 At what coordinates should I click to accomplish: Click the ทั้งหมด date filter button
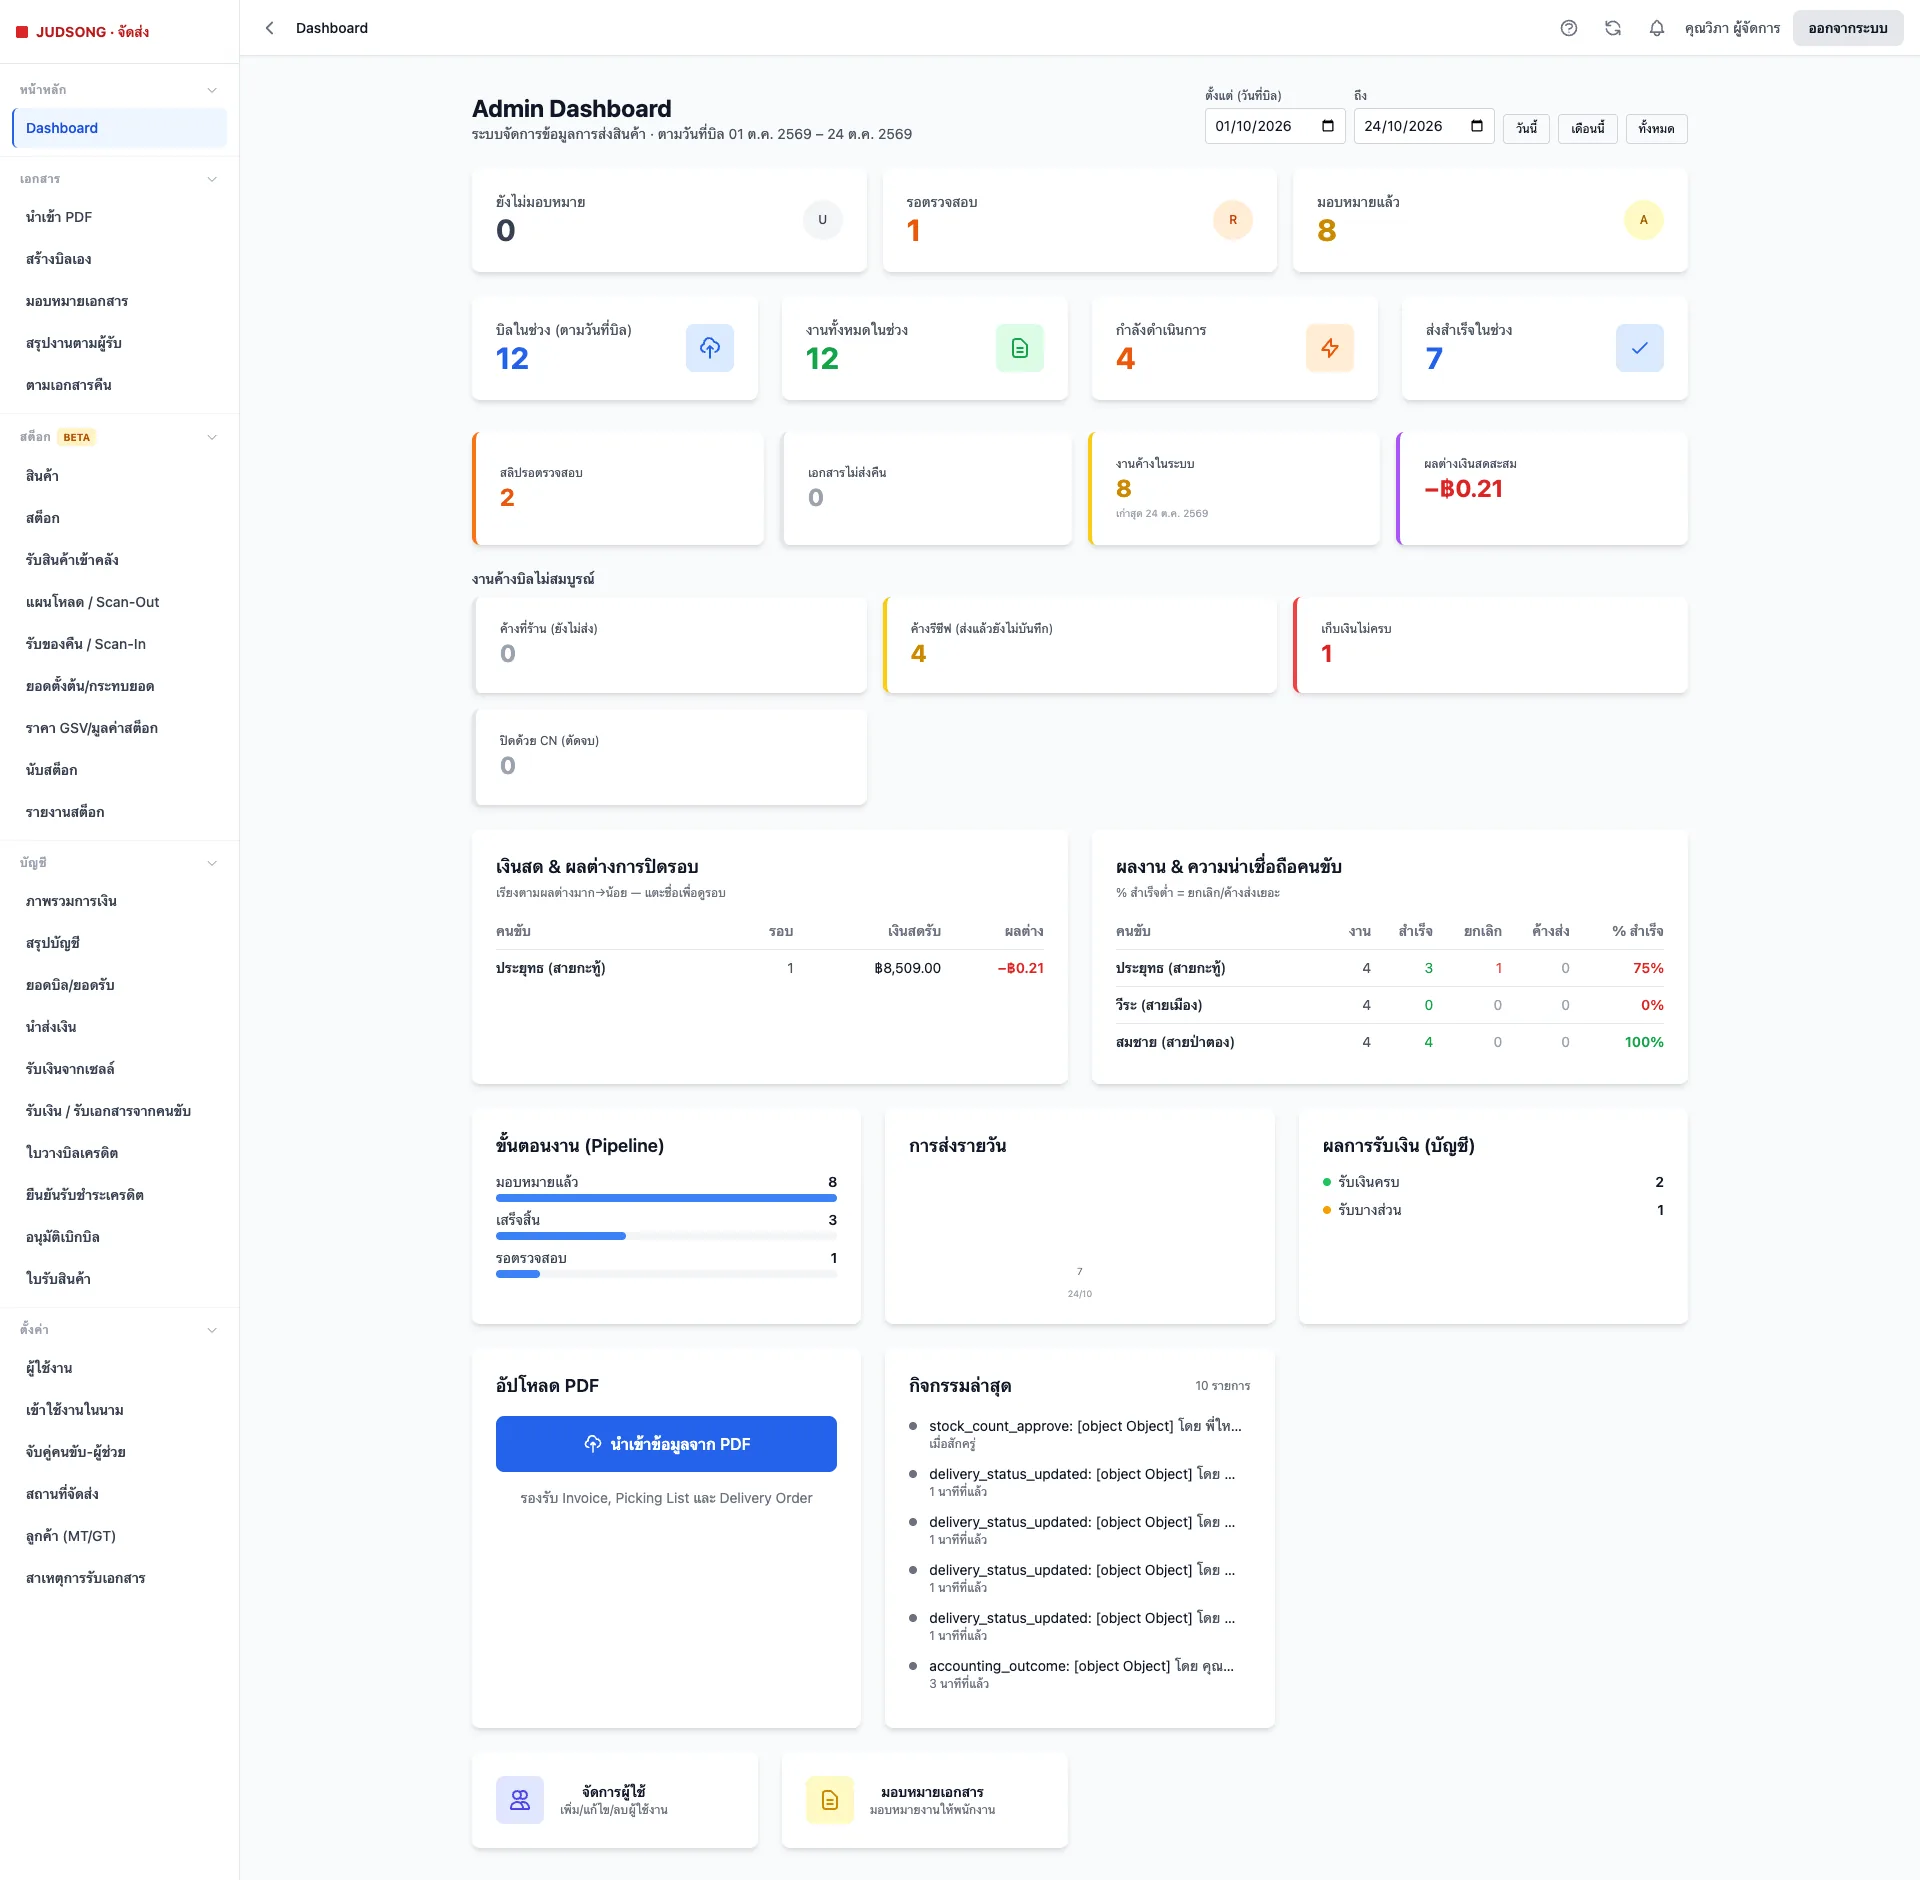pos(1656,128)
